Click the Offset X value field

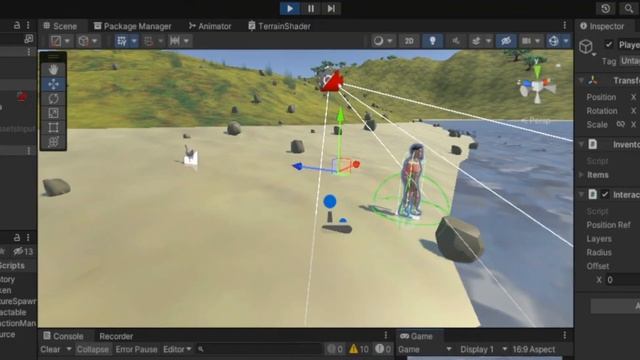623,280
